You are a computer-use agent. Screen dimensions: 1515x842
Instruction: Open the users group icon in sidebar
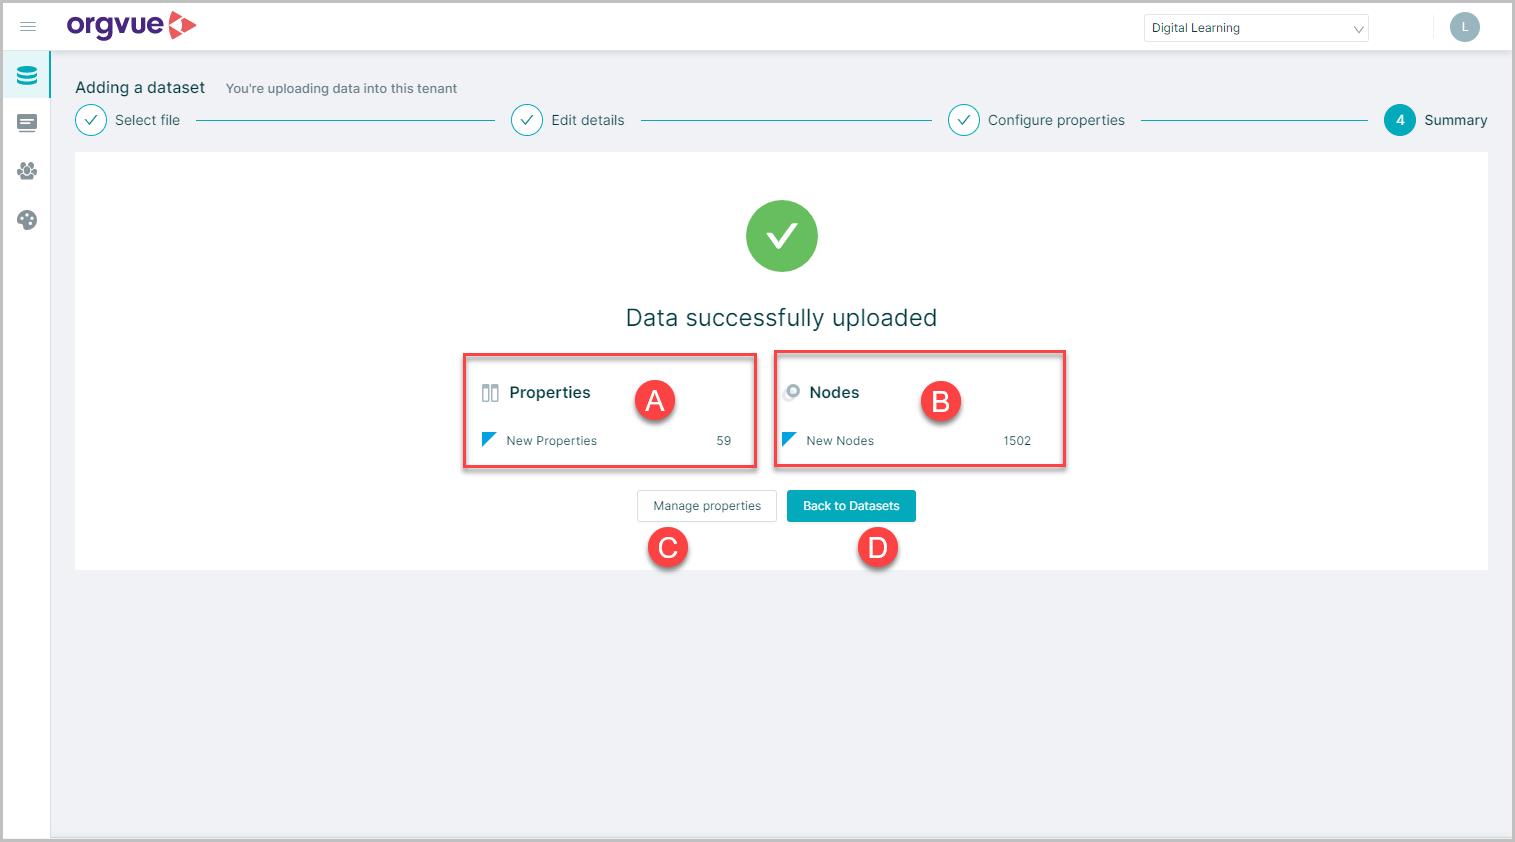pos(27,171)
